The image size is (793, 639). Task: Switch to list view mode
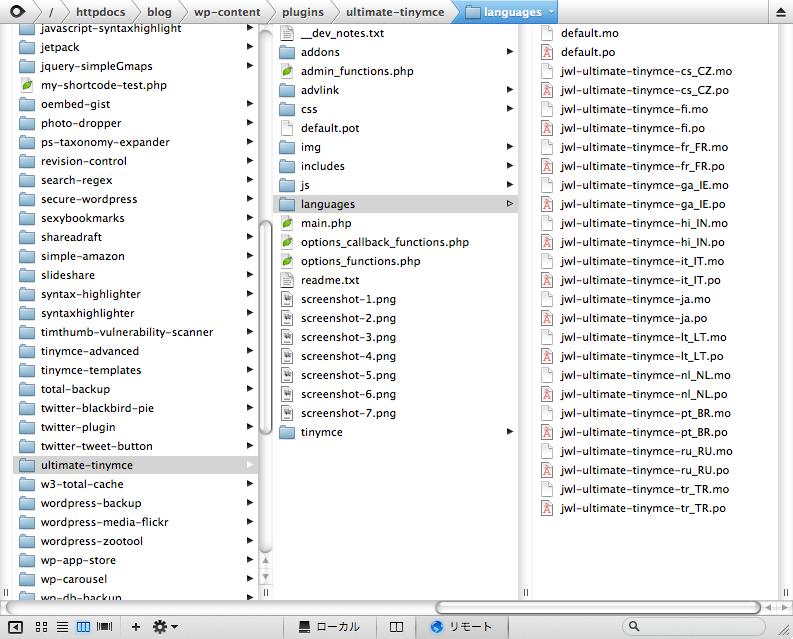click(x=62, y=627)
